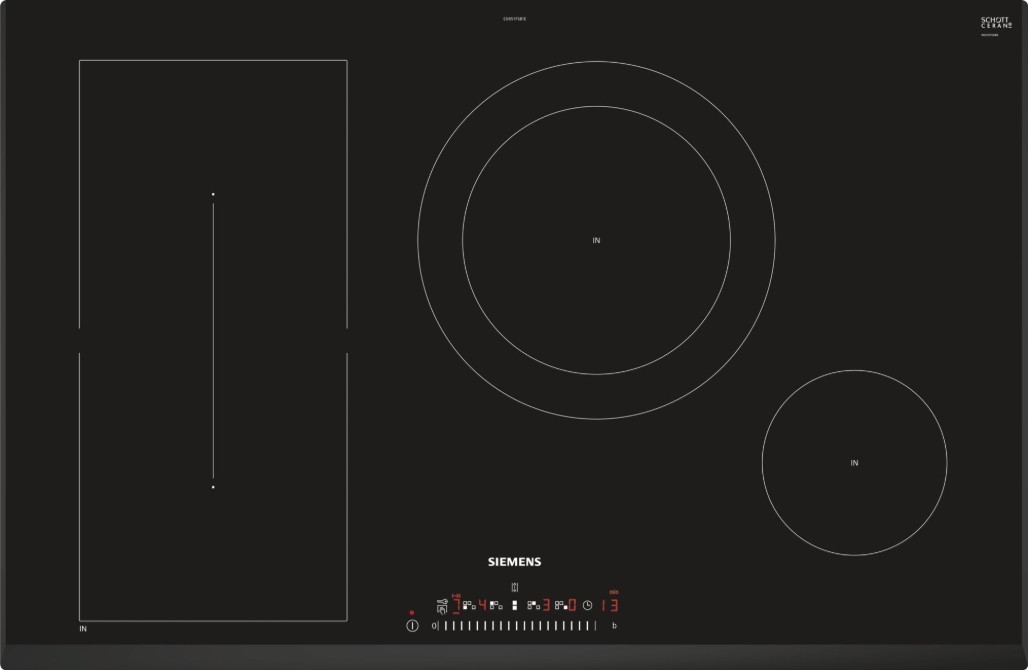Image resolution: width=1028 pixels, height=670 pixels.
Task: Tap the timer display reading 13
Action: click(x=610, y=604)
